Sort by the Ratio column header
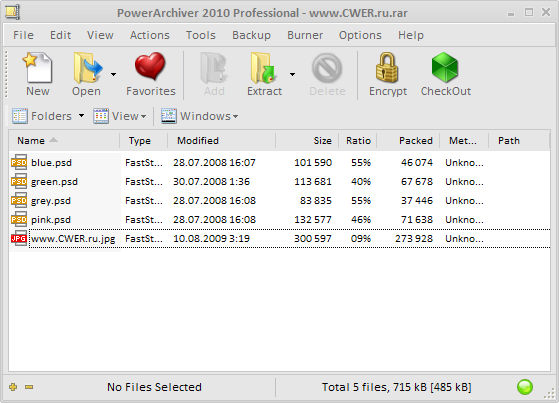Viewport: 559px width, 403px height. pyautogui.click(x=358, y=141)
